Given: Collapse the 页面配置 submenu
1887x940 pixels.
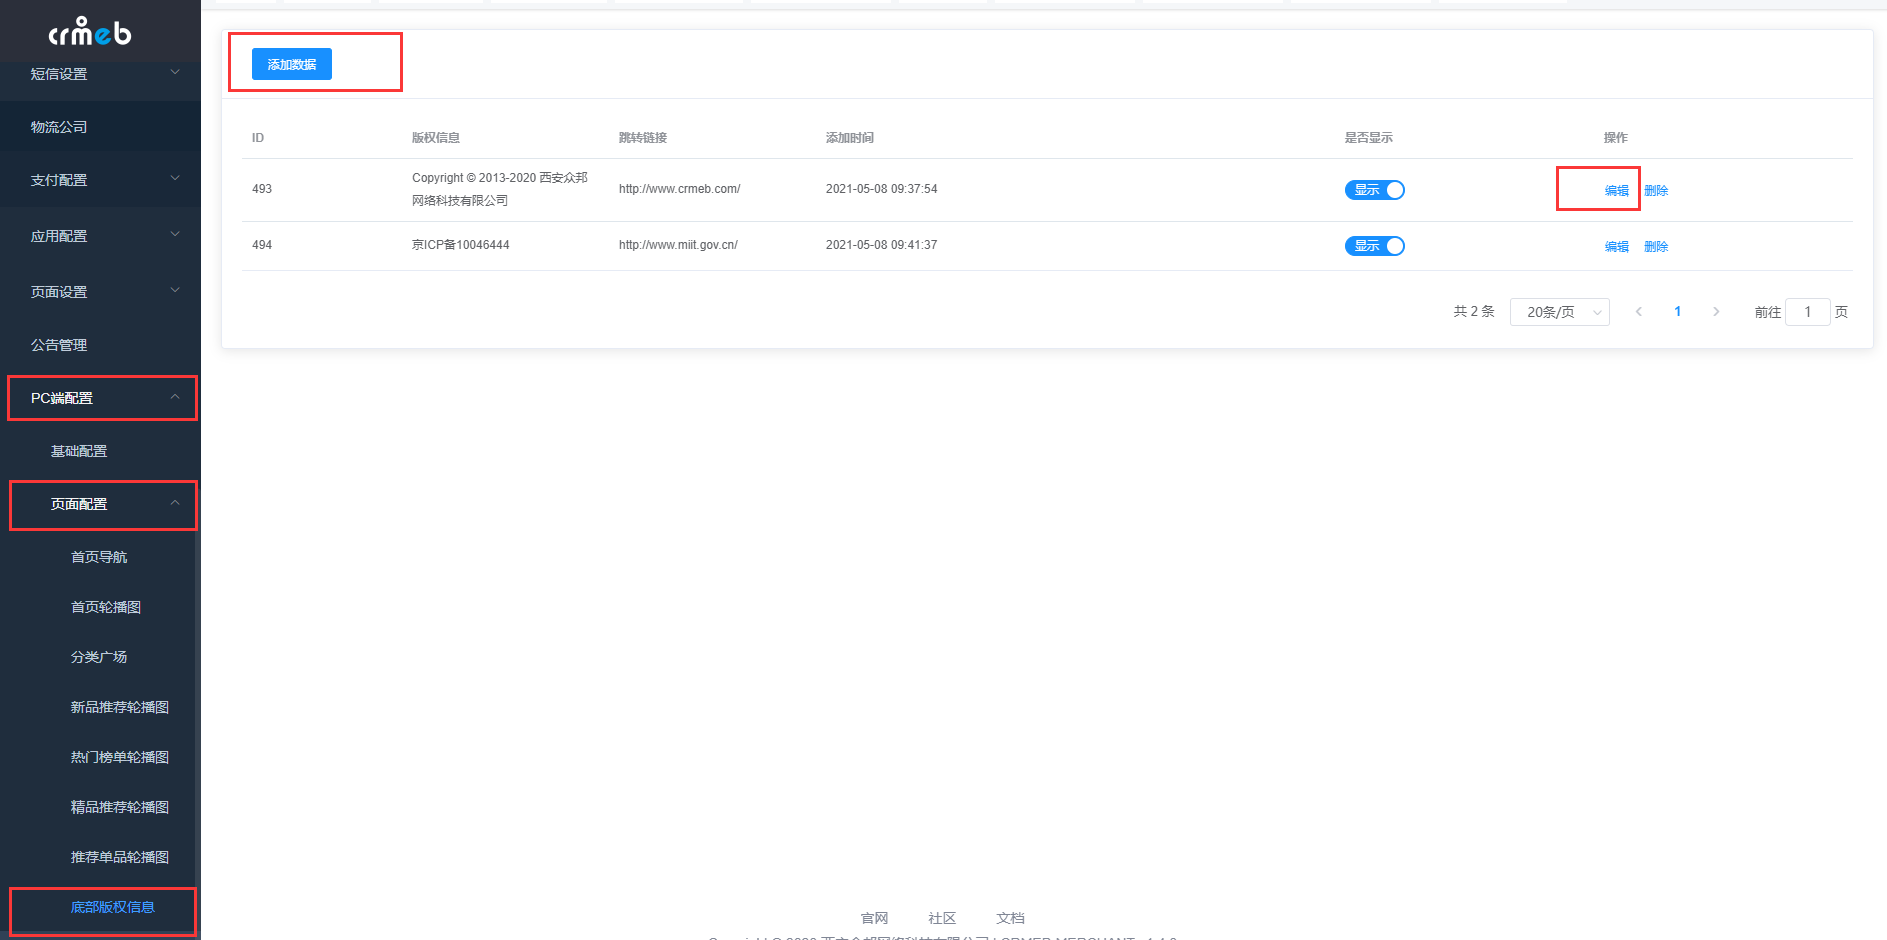Looking at the screenshot, I should pos(103,504).
